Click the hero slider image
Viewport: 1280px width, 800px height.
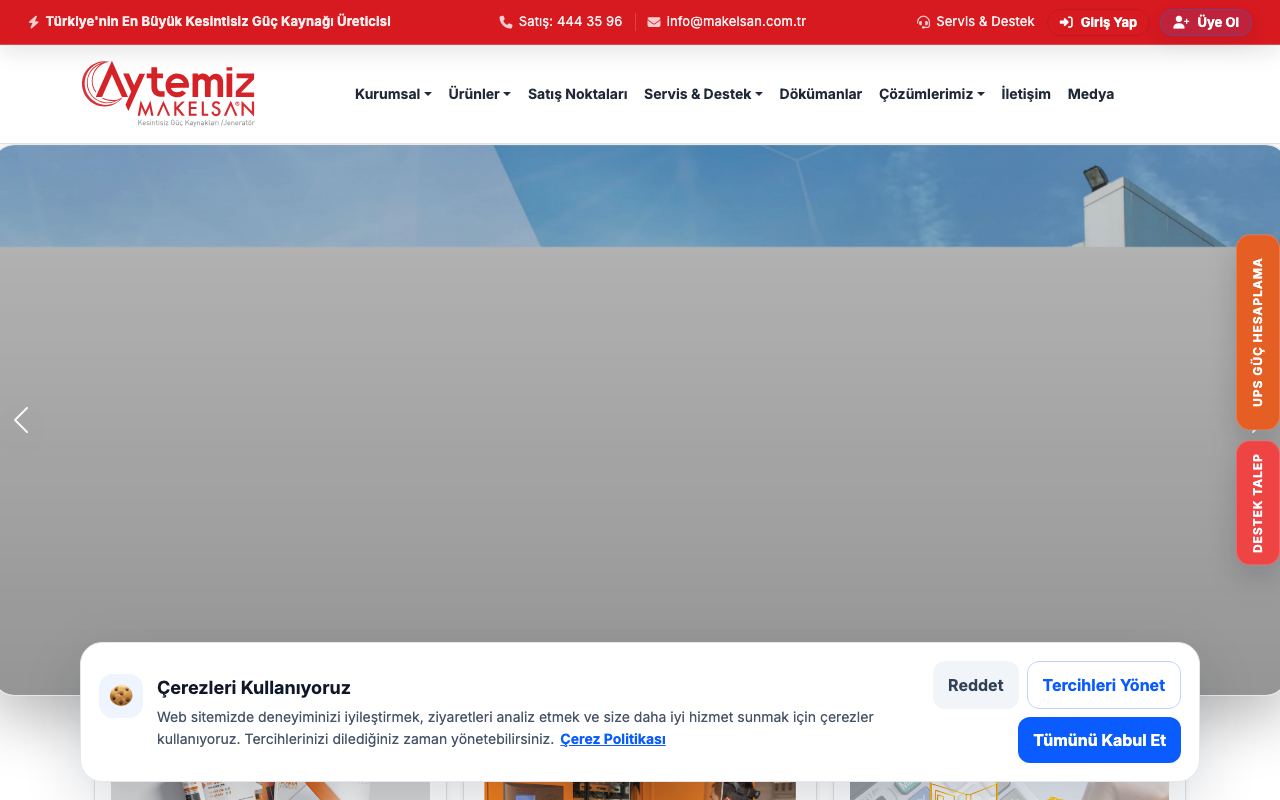pos(640,420)
